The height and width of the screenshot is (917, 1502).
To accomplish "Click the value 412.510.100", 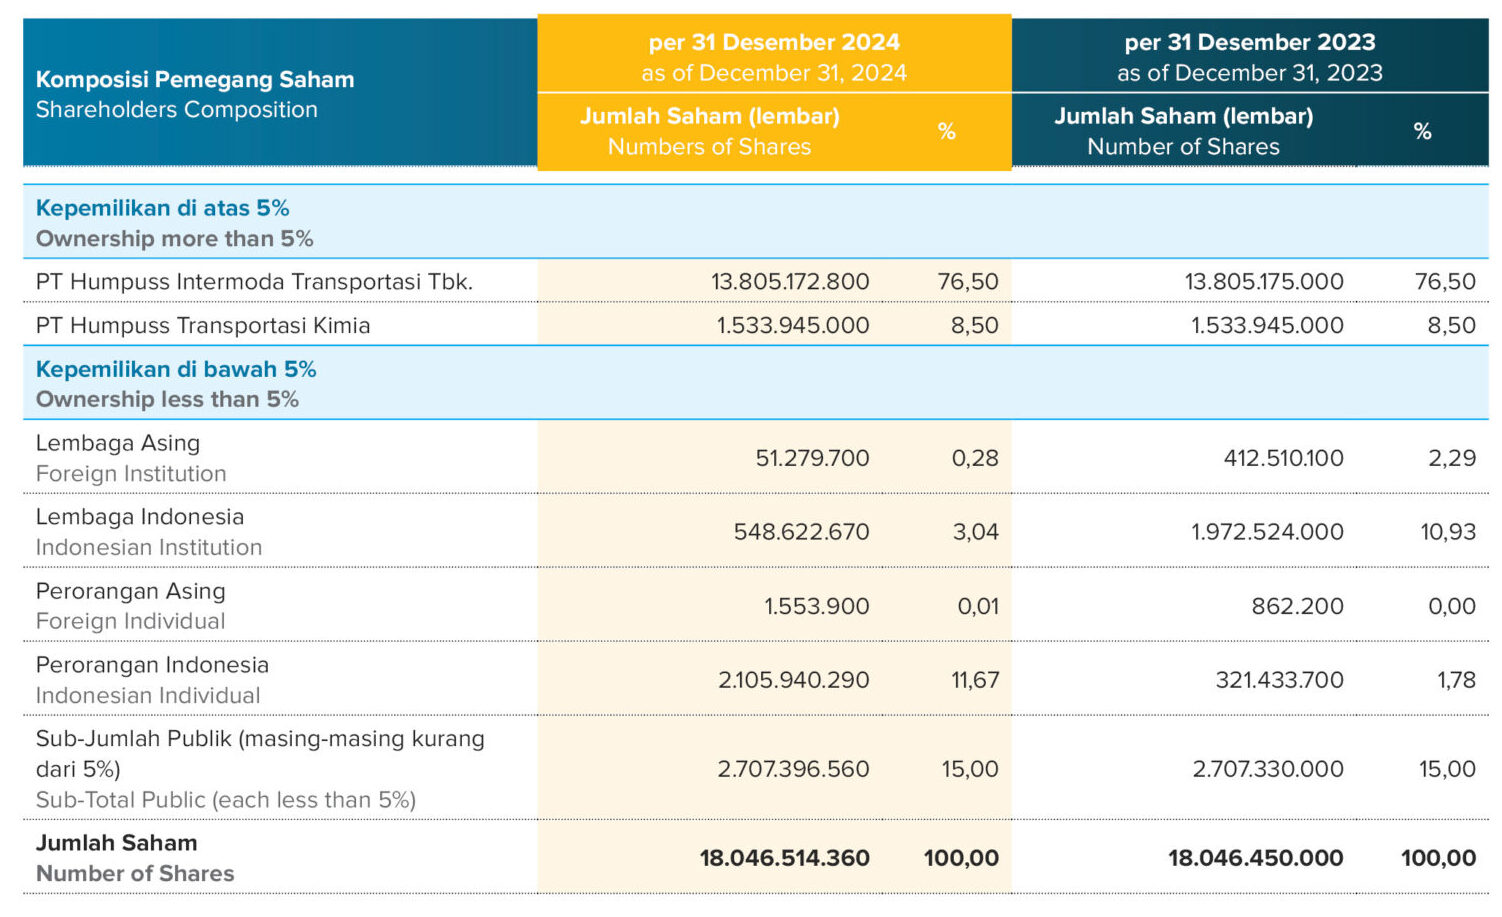I will [x=1284, y=458].
